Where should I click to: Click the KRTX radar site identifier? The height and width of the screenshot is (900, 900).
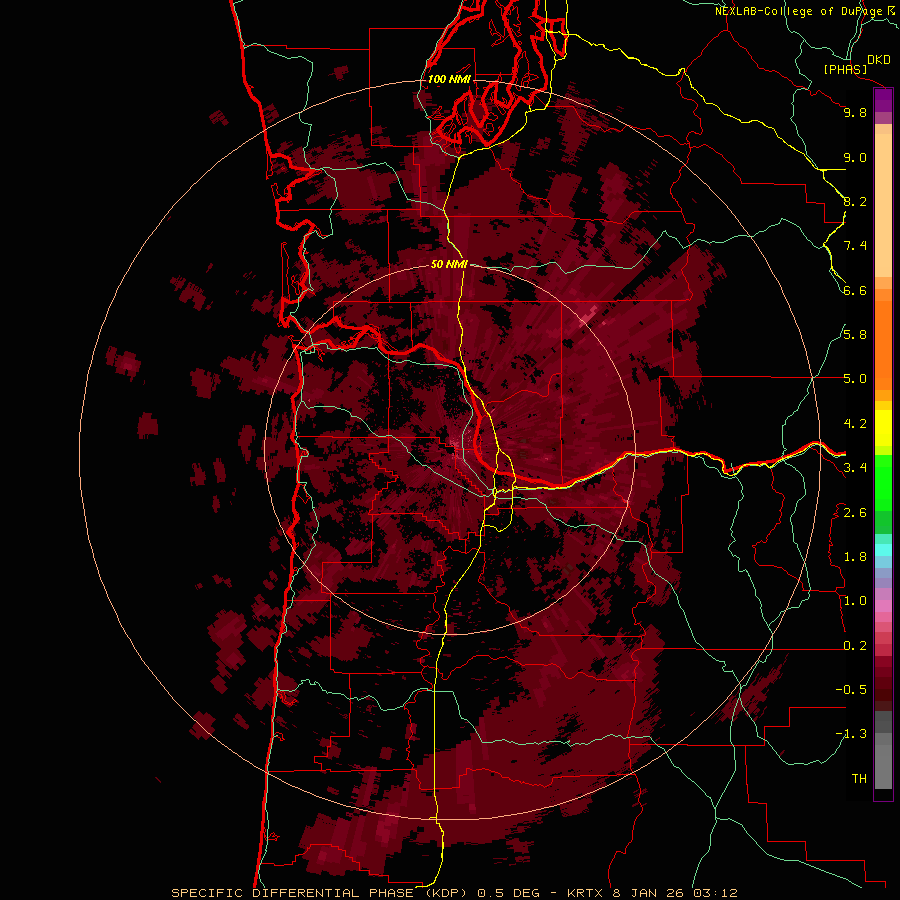(x=585, y=893)
